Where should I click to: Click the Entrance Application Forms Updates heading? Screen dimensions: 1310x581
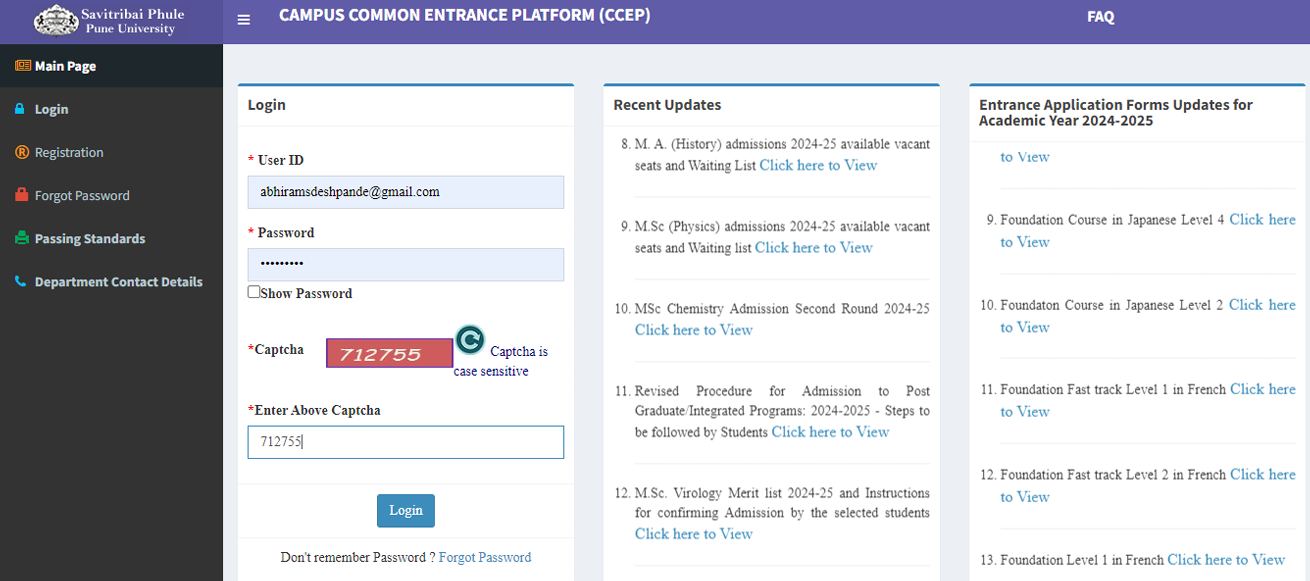tap(1116, 113)
